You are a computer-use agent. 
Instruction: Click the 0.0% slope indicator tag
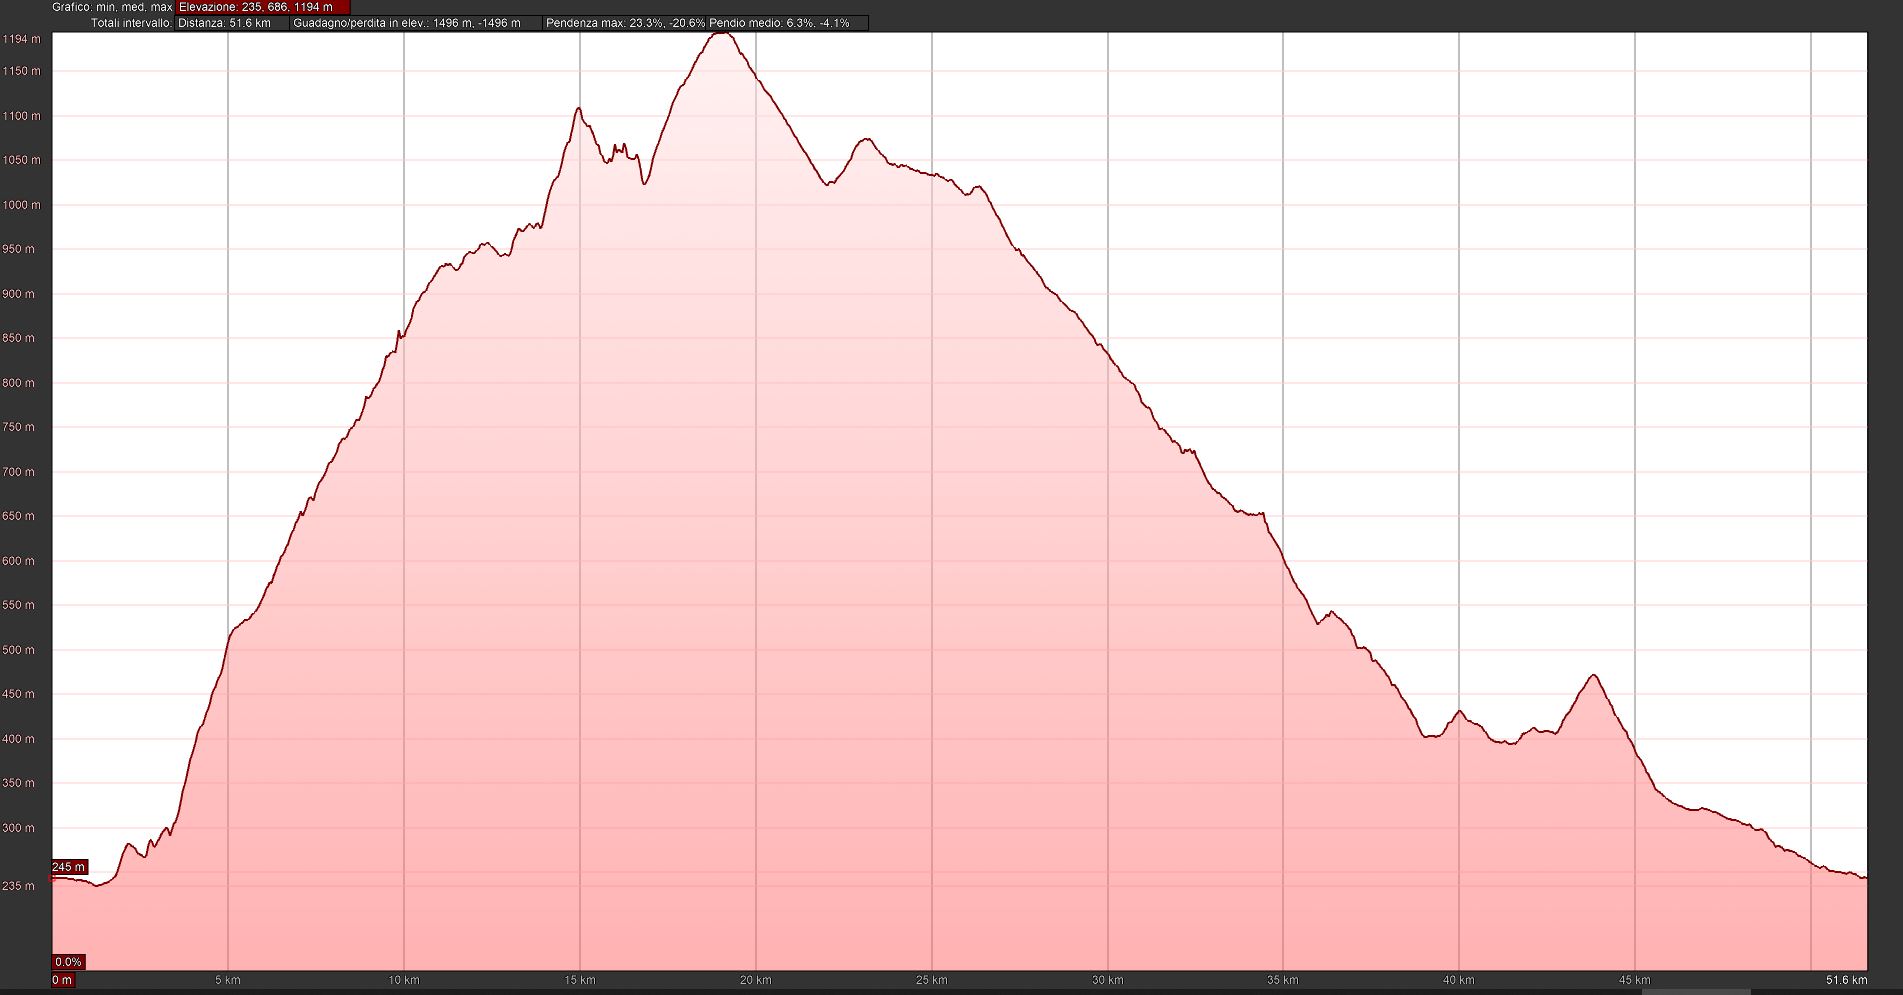pyautogui.click(x=68, y=962)
